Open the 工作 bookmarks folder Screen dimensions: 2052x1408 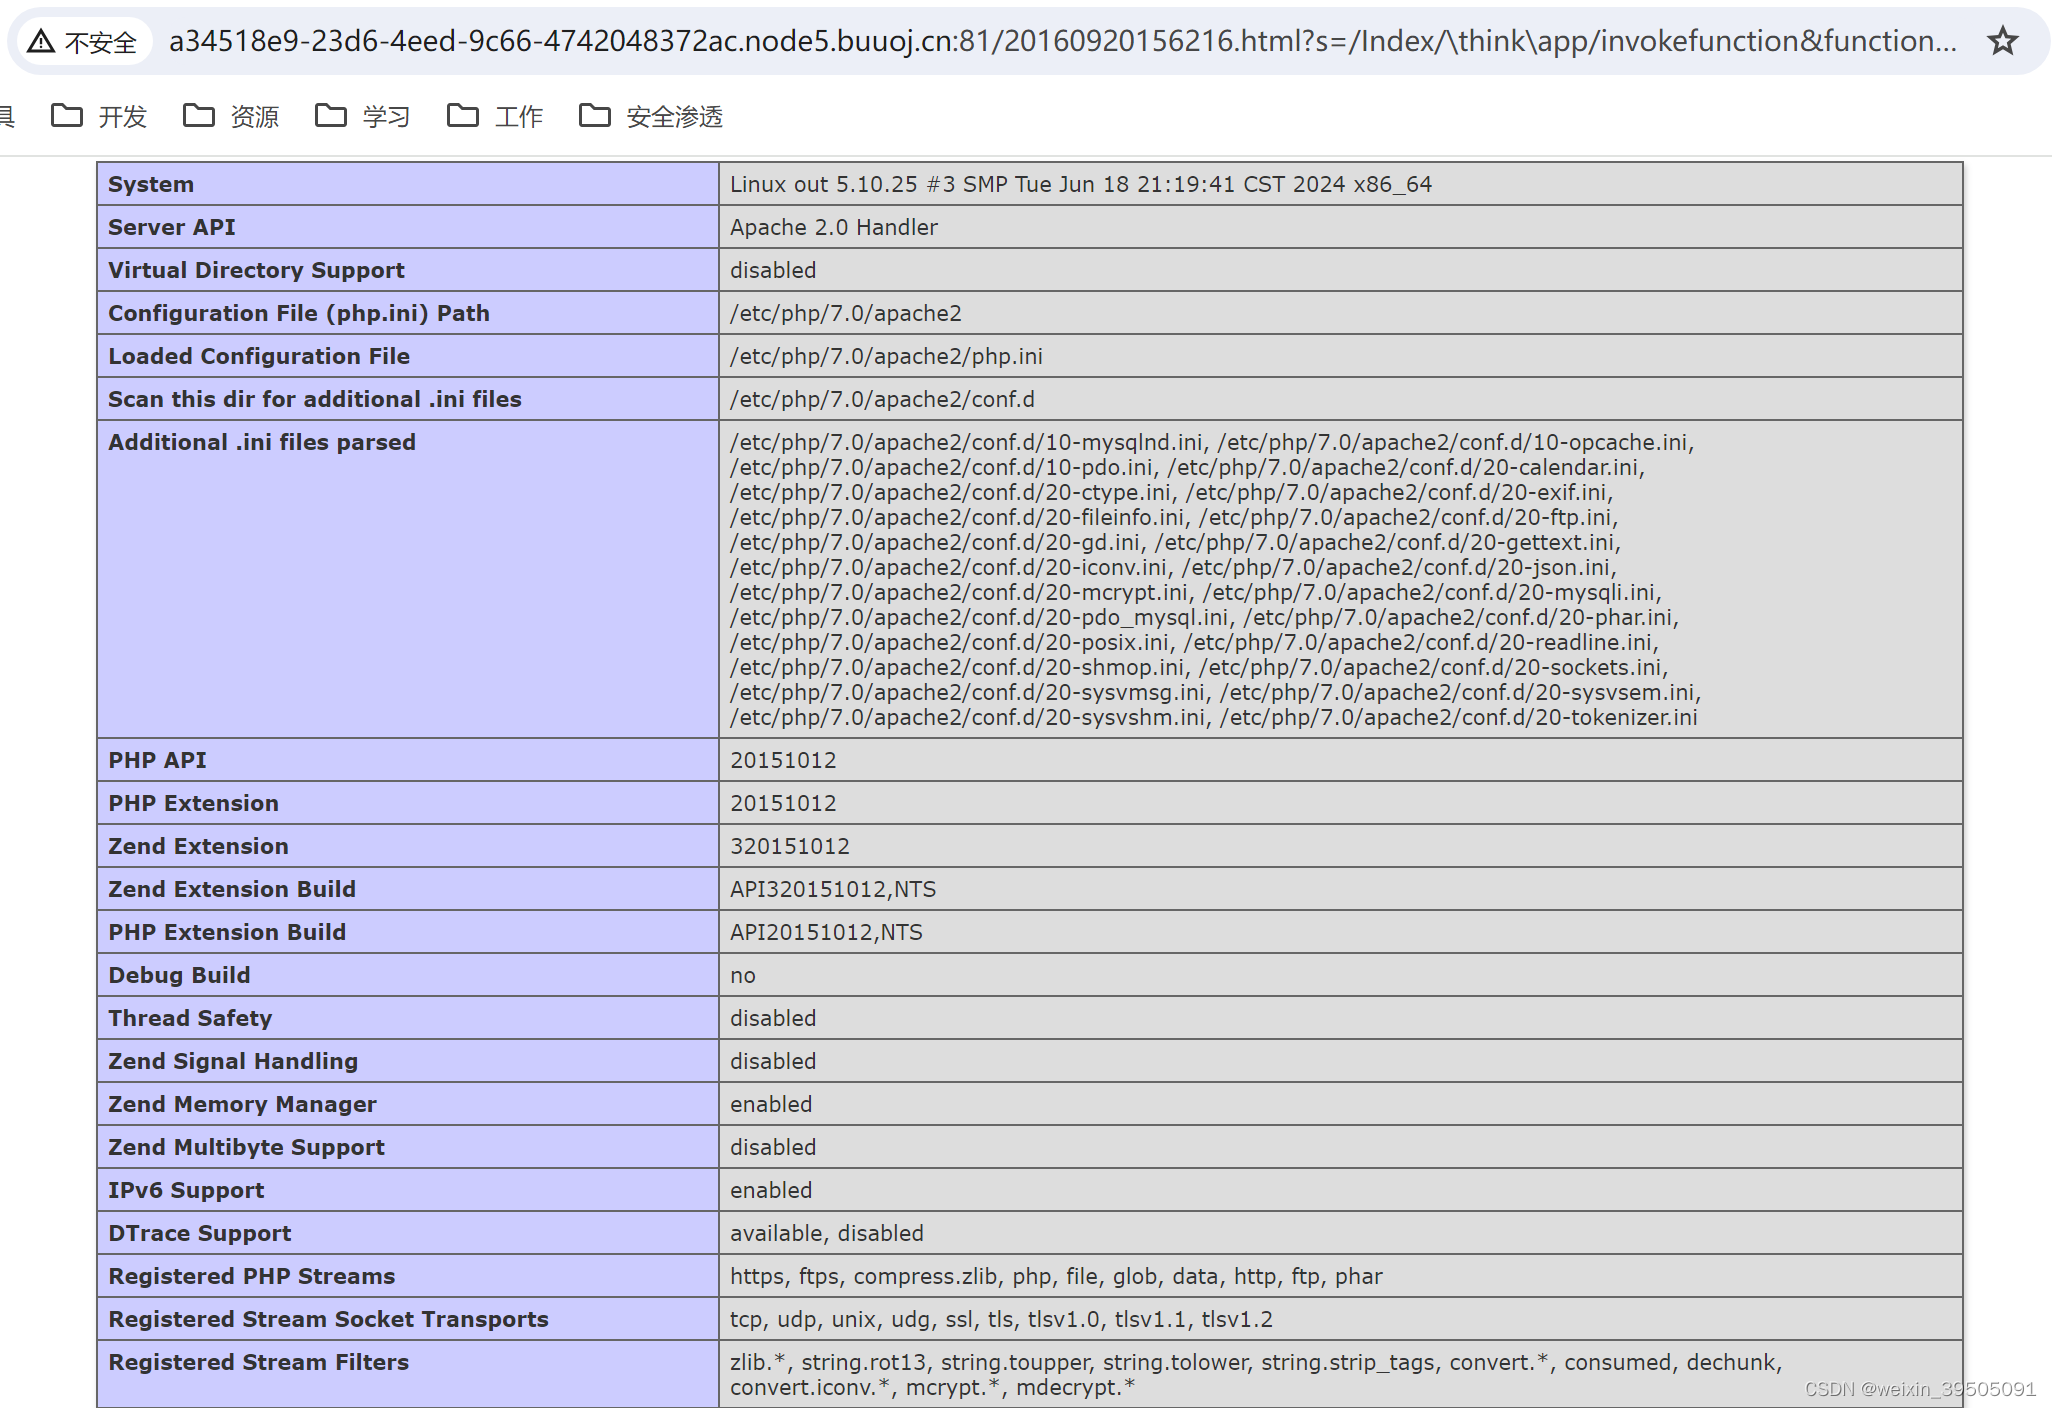(495, 117)
